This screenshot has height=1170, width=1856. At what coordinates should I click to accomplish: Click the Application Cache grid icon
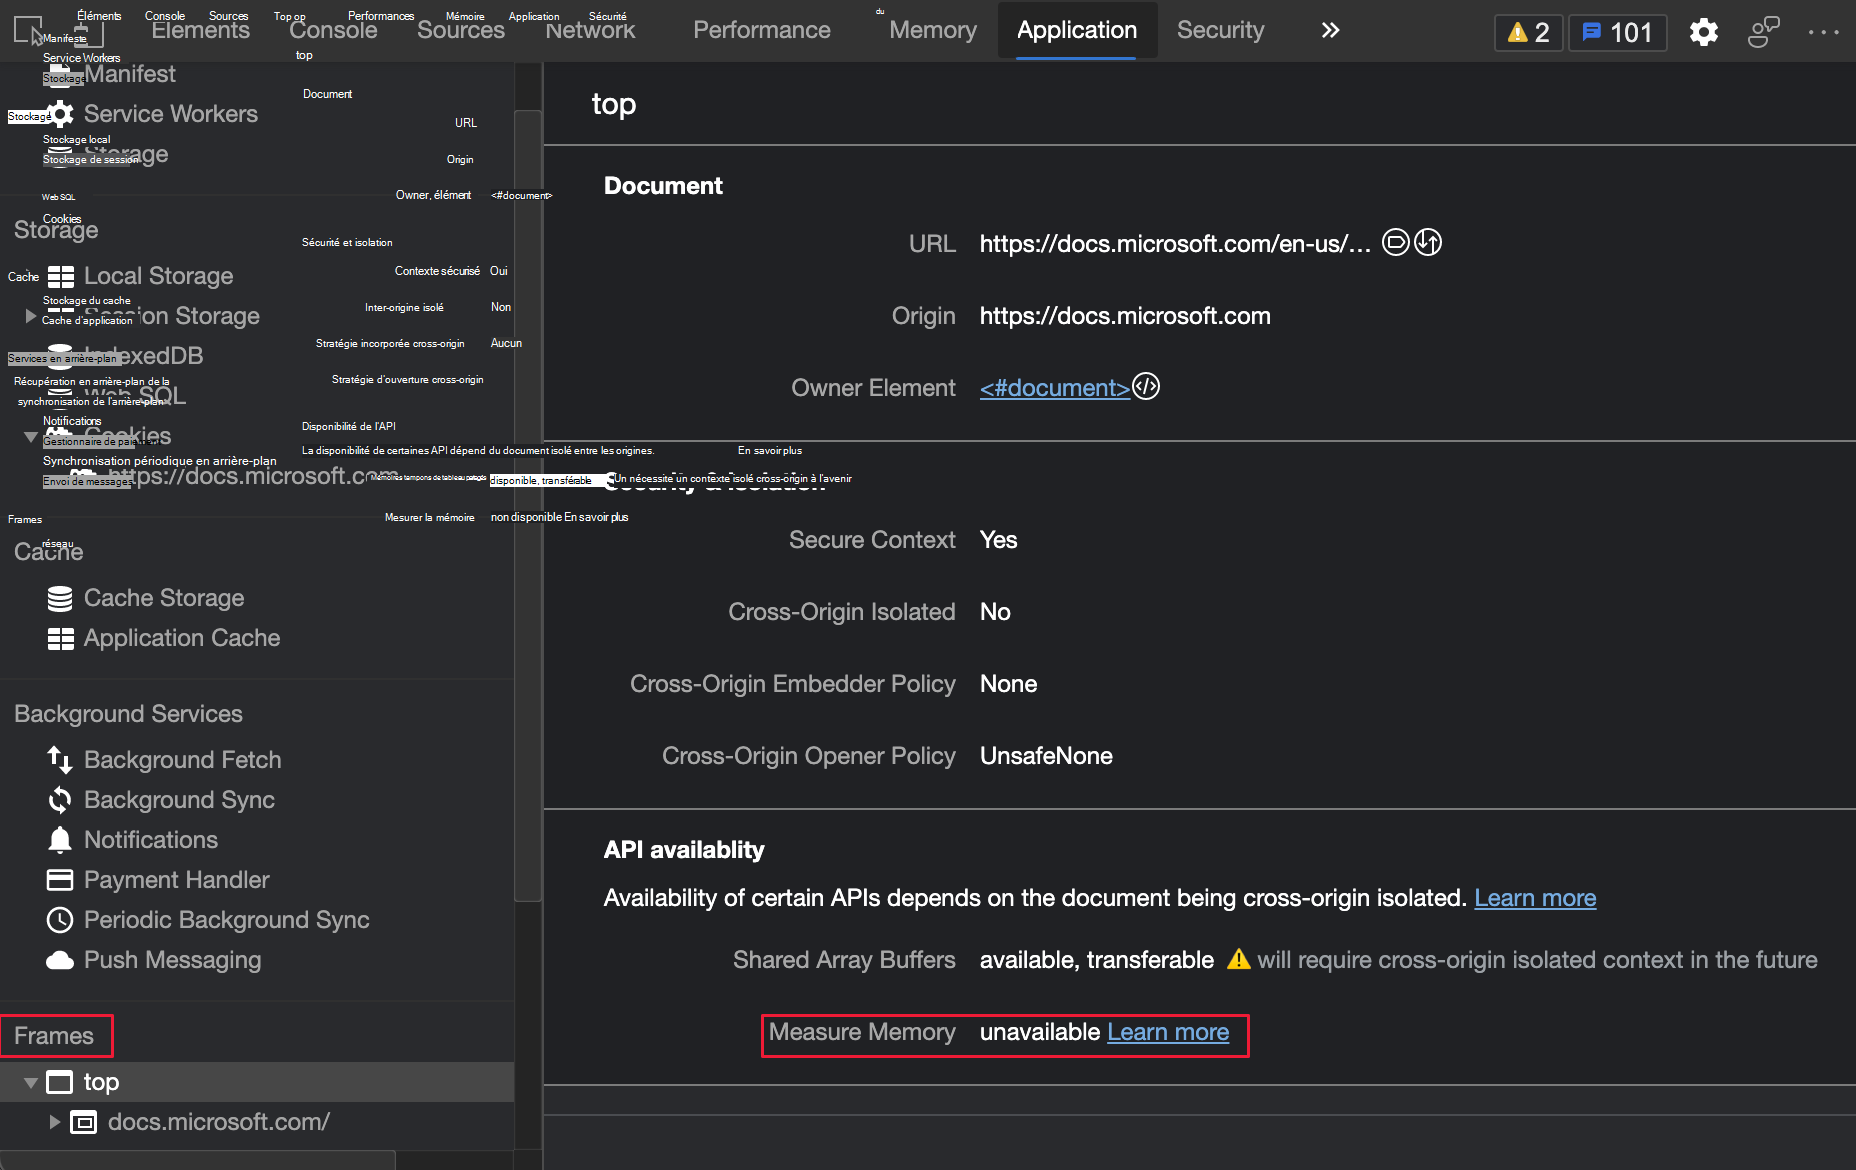(x=61, y=638)
